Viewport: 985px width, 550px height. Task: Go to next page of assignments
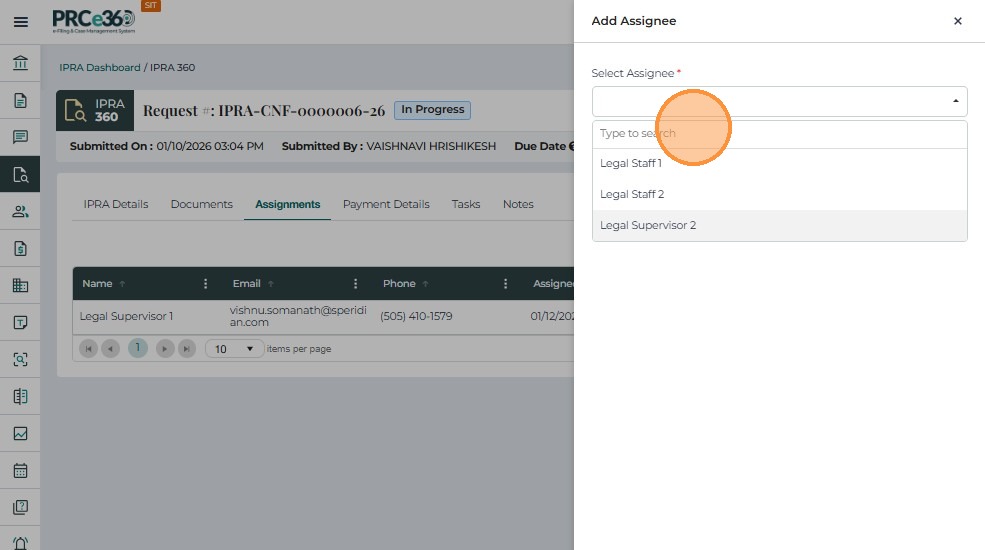(x=165, y=348)
